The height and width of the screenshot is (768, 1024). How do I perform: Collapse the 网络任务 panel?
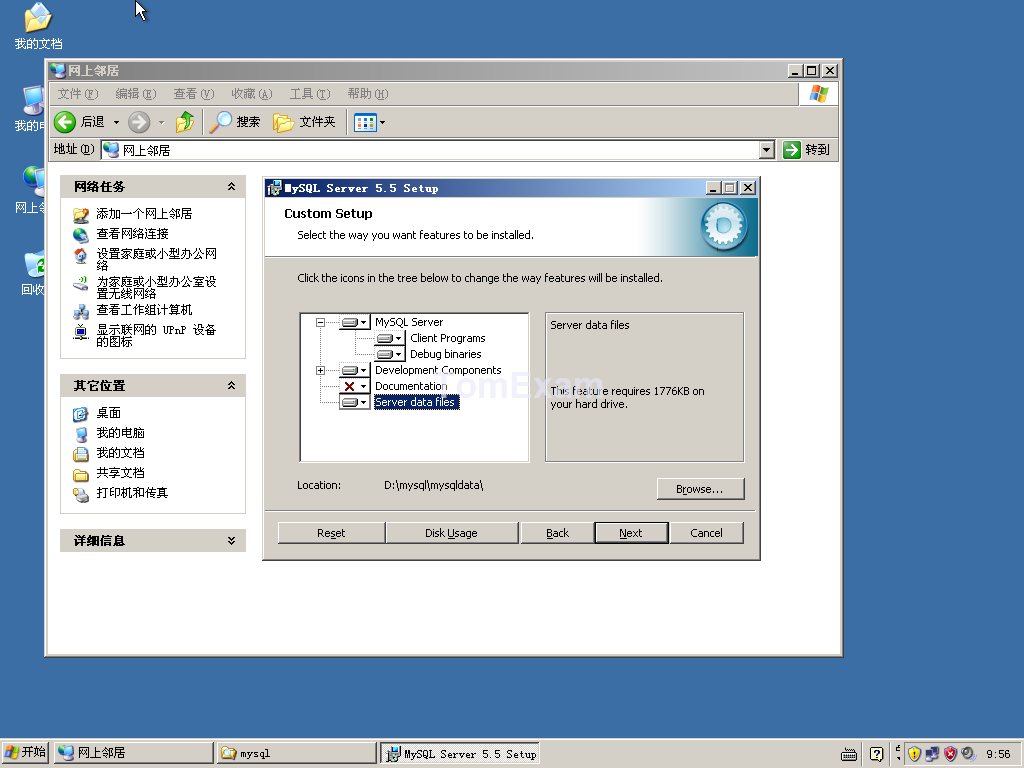click(231, 187)
